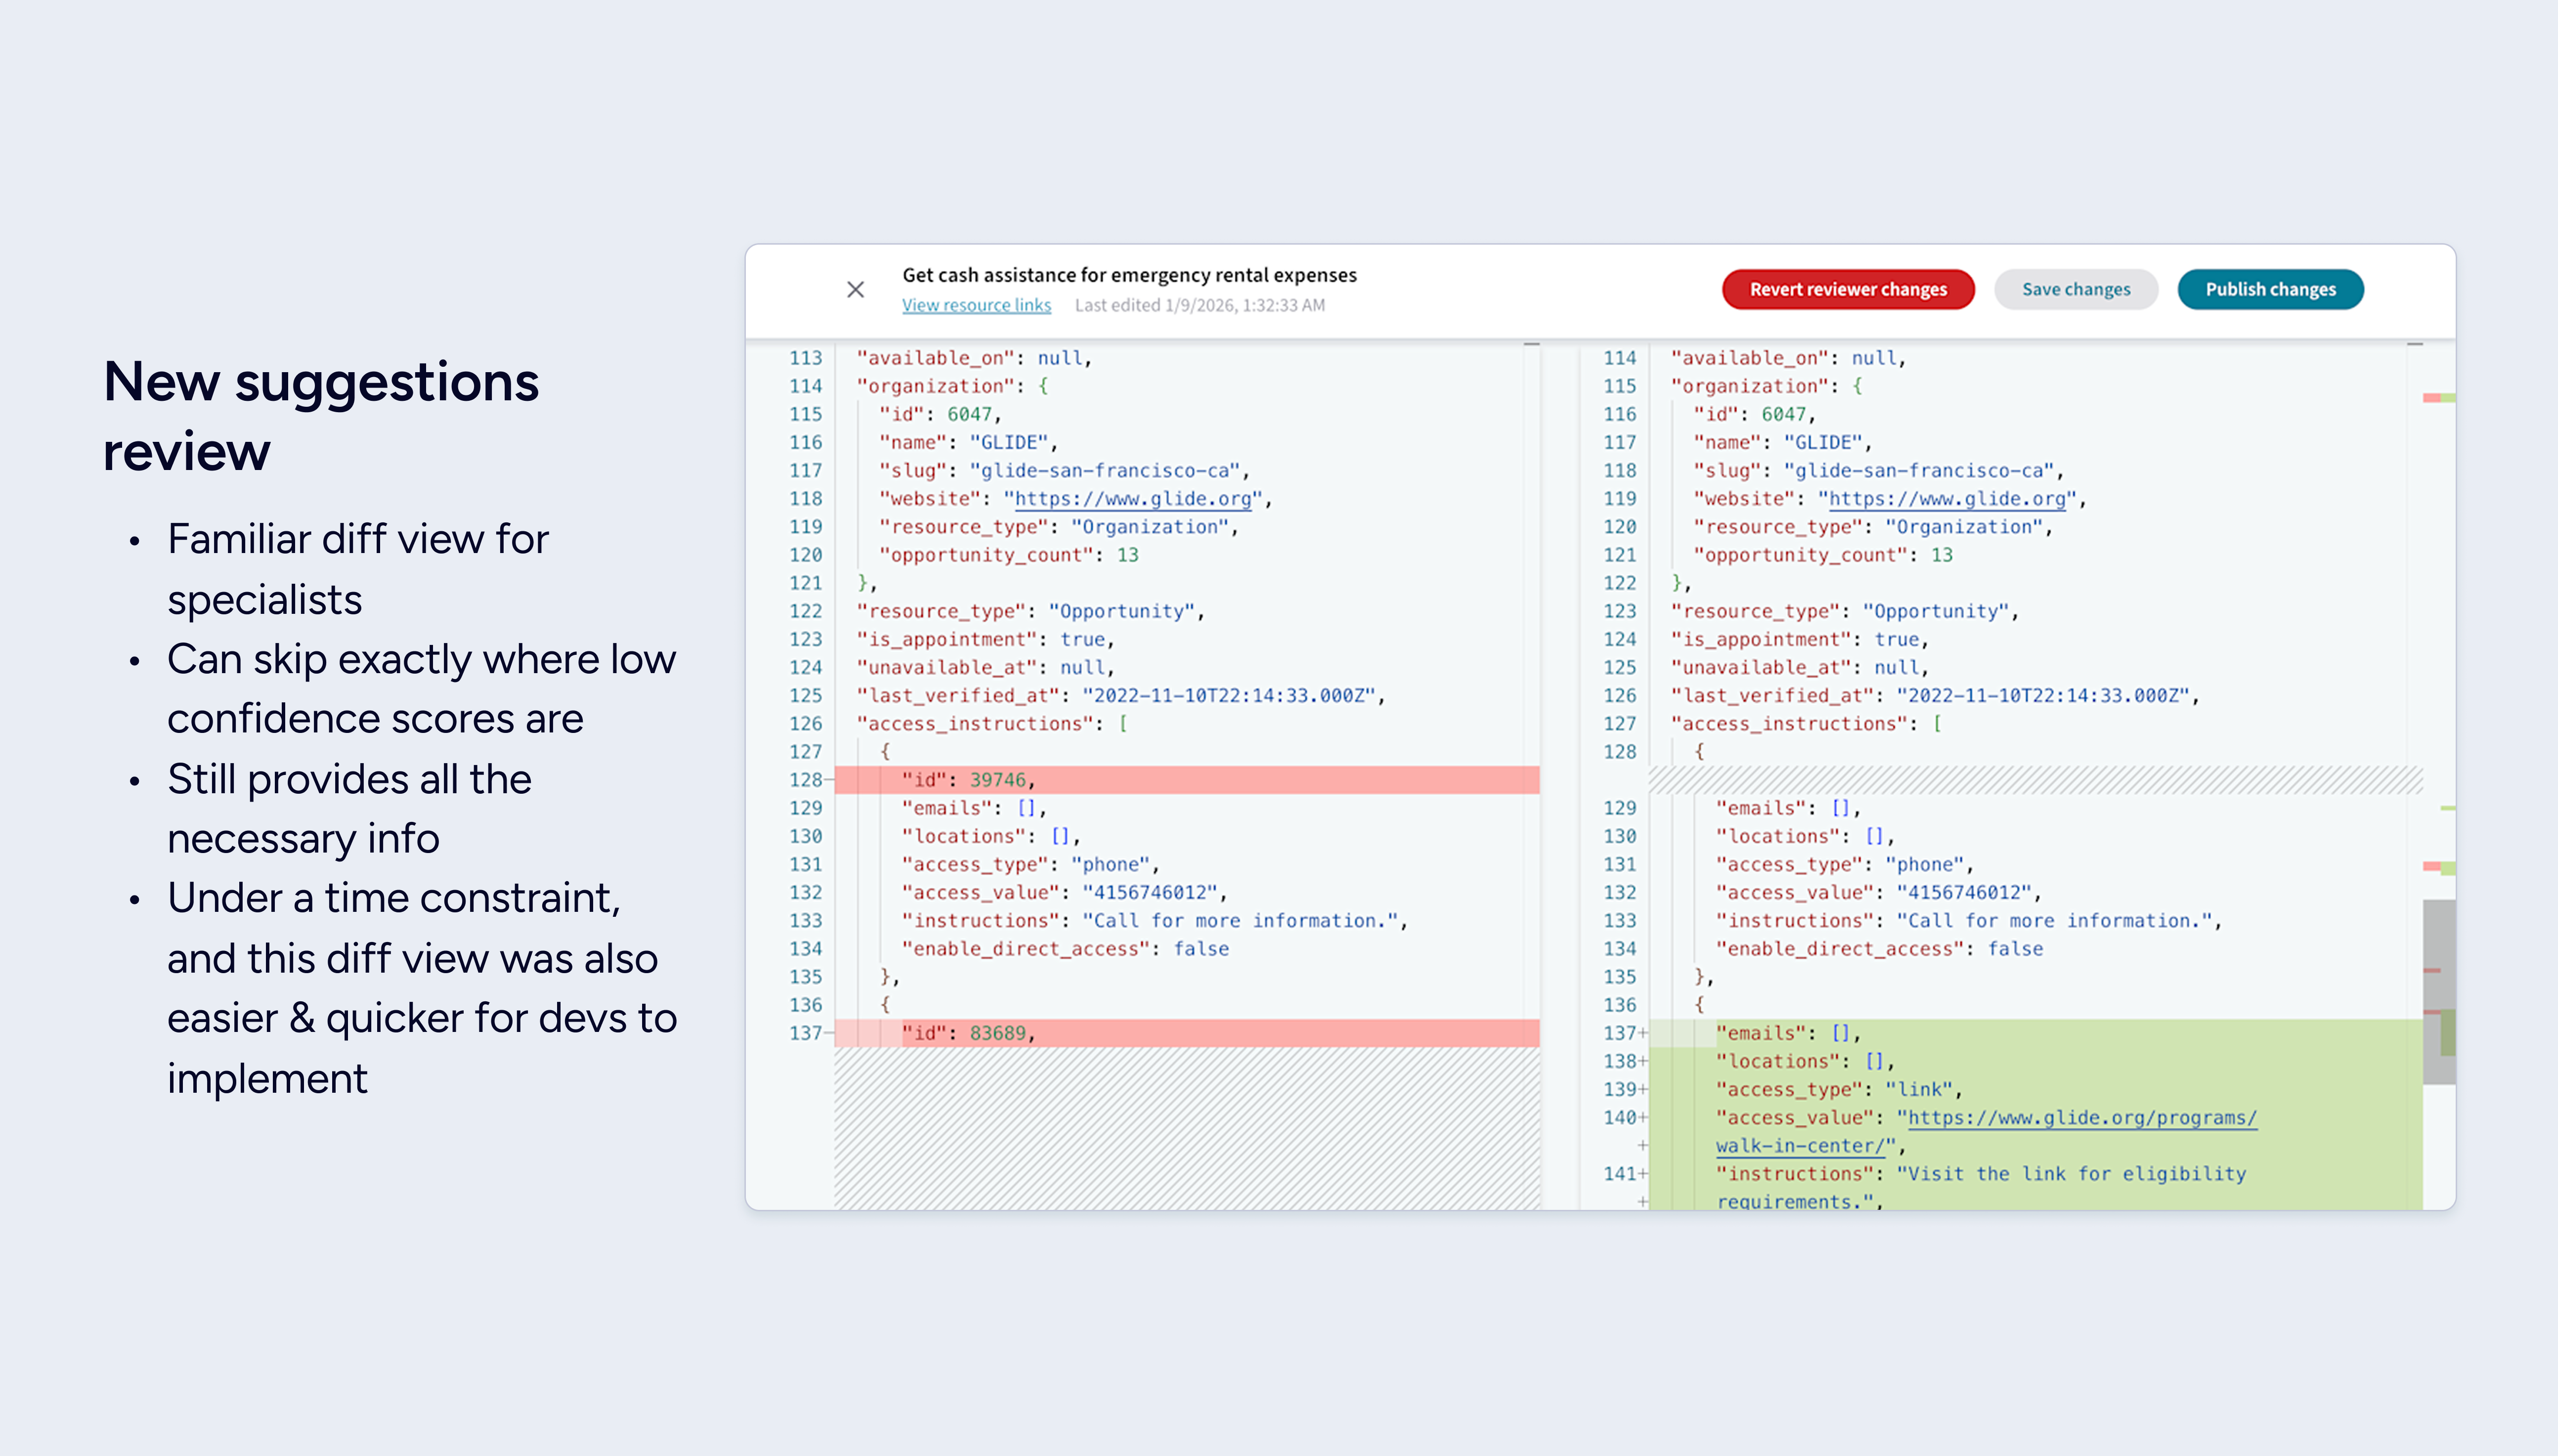The image size is (2558, 1456).
Task: Click the "name": "GLIDE" line in left pane
Action: pos(968,442)
